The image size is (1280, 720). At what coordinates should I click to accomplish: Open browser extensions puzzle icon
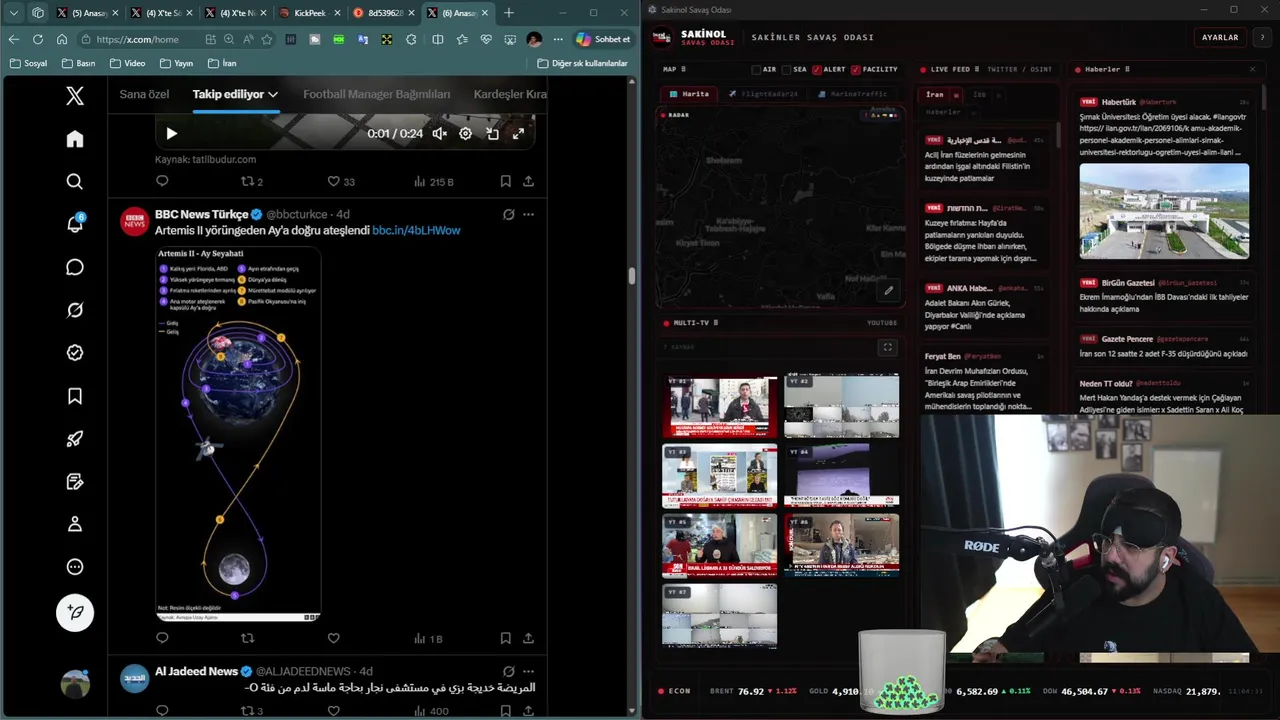tap(411, 39)
